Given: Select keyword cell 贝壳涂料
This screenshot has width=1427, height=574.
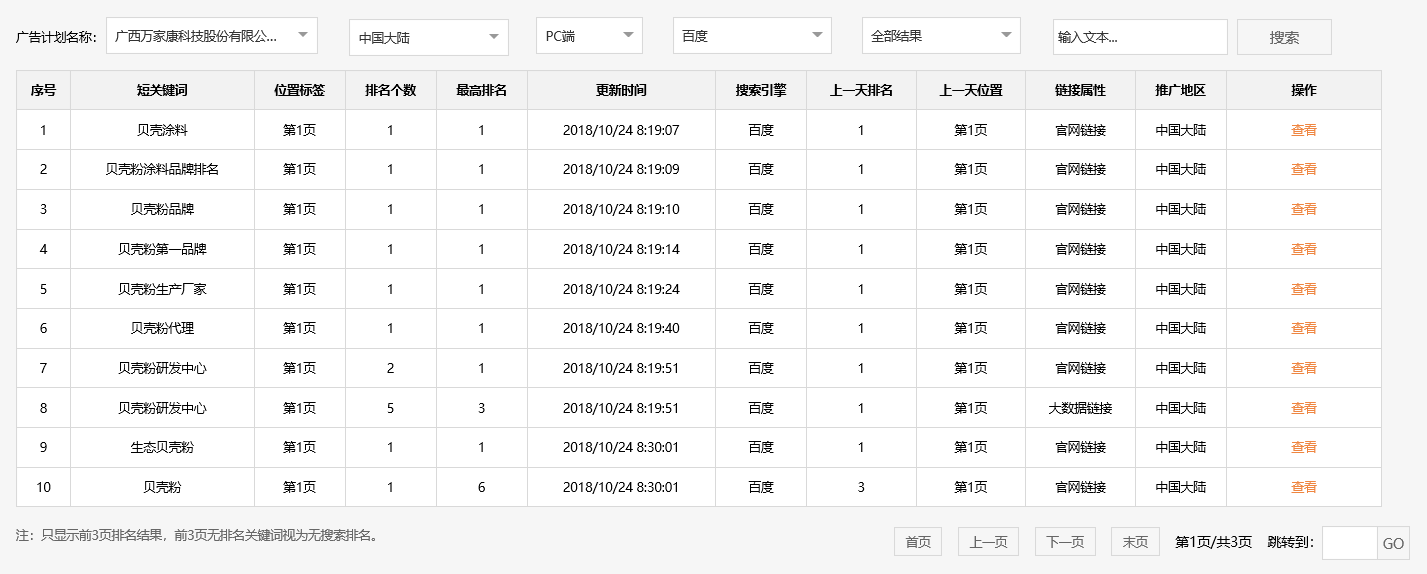Looking at the screenshot, I should coord(162,130).
